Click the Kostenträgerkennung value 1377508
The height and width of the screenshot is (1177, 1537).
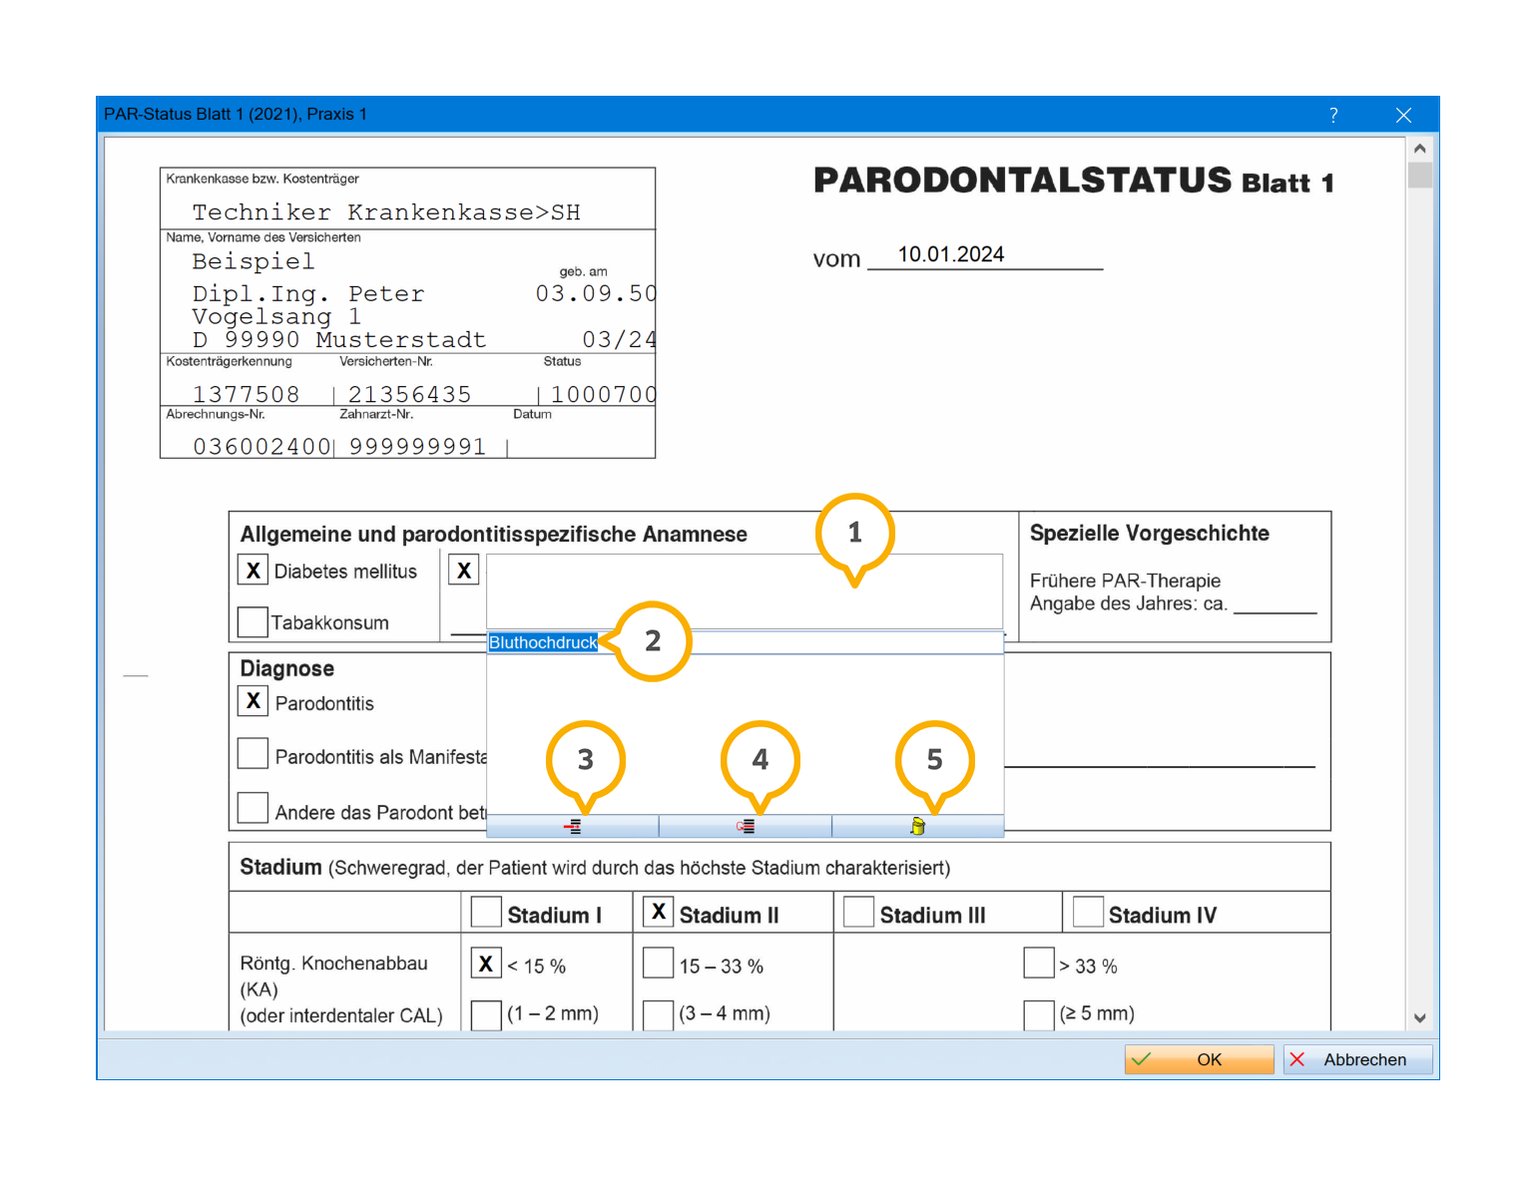[246, 394]
